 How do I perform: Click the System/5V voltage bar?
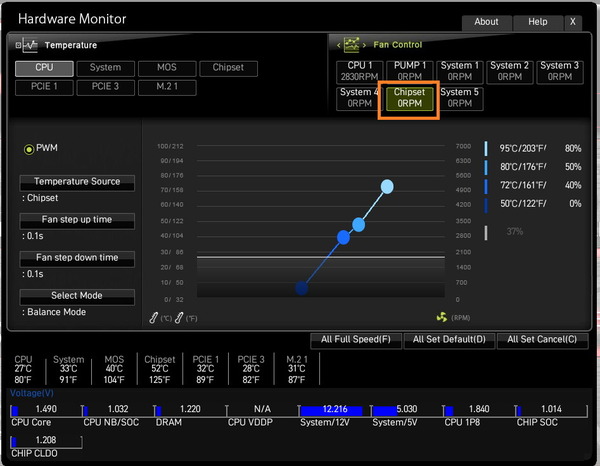406,411
